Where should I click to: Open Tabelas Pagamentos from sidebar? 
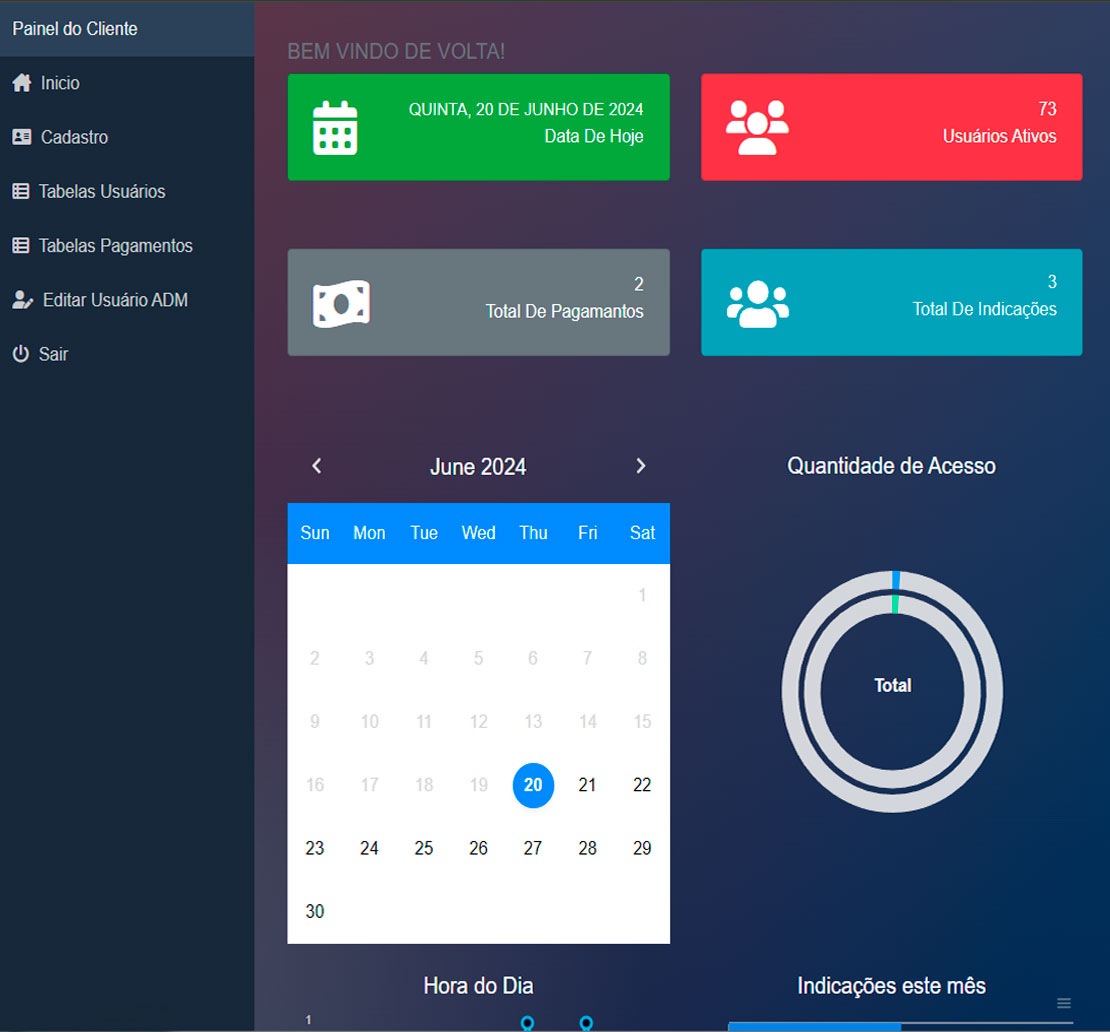click(x=115, y=245)
